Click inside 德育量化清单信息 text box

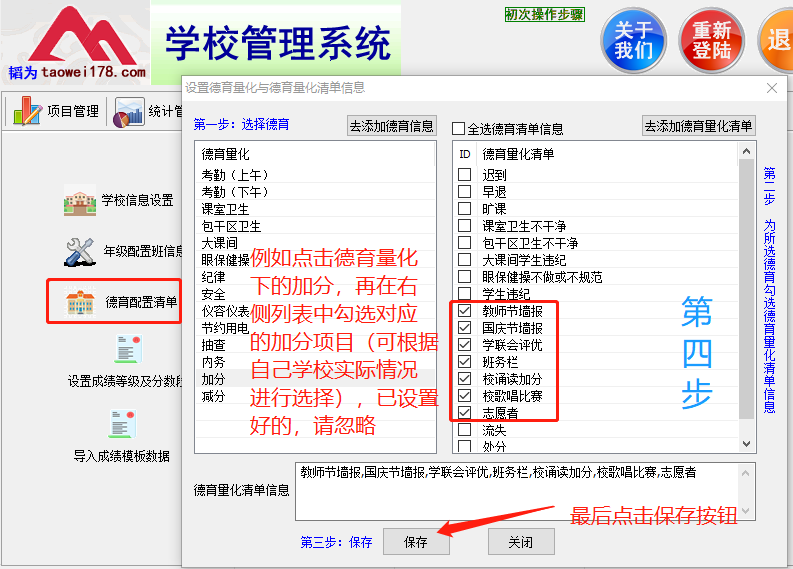[517, 491]
